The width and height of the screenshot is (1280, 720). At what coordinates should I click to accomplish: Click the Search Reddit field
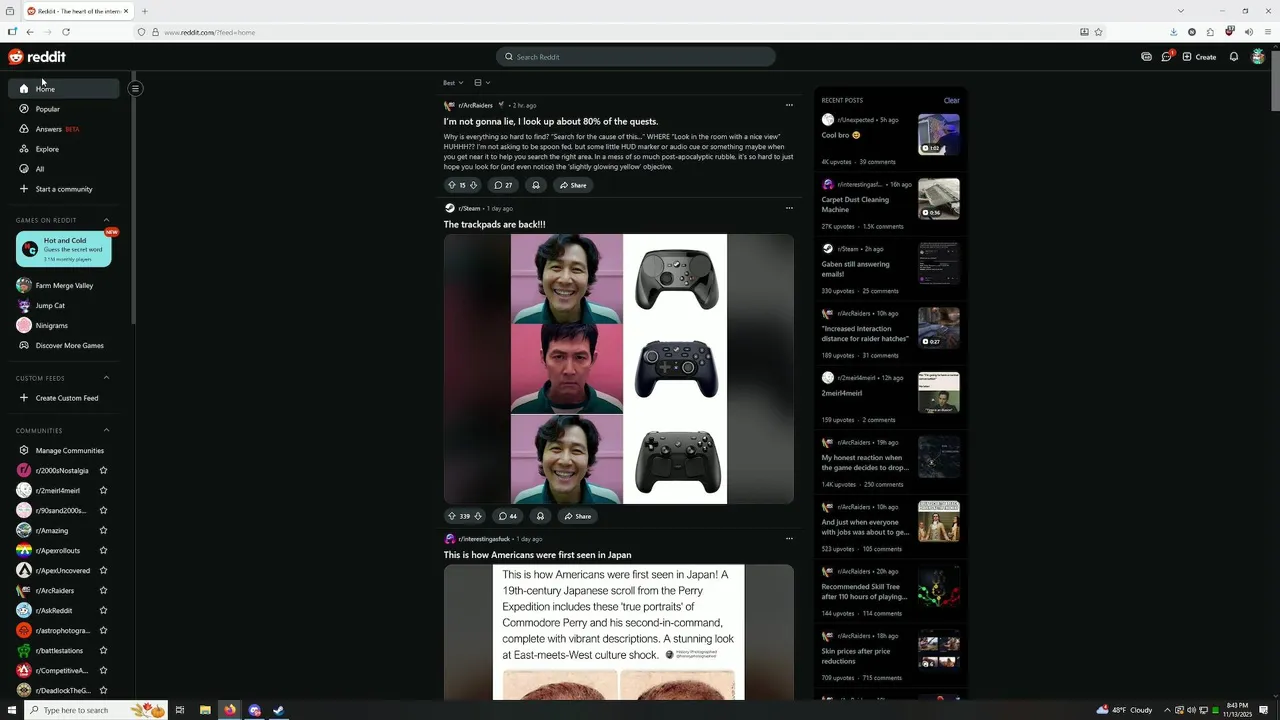point(636,57)
